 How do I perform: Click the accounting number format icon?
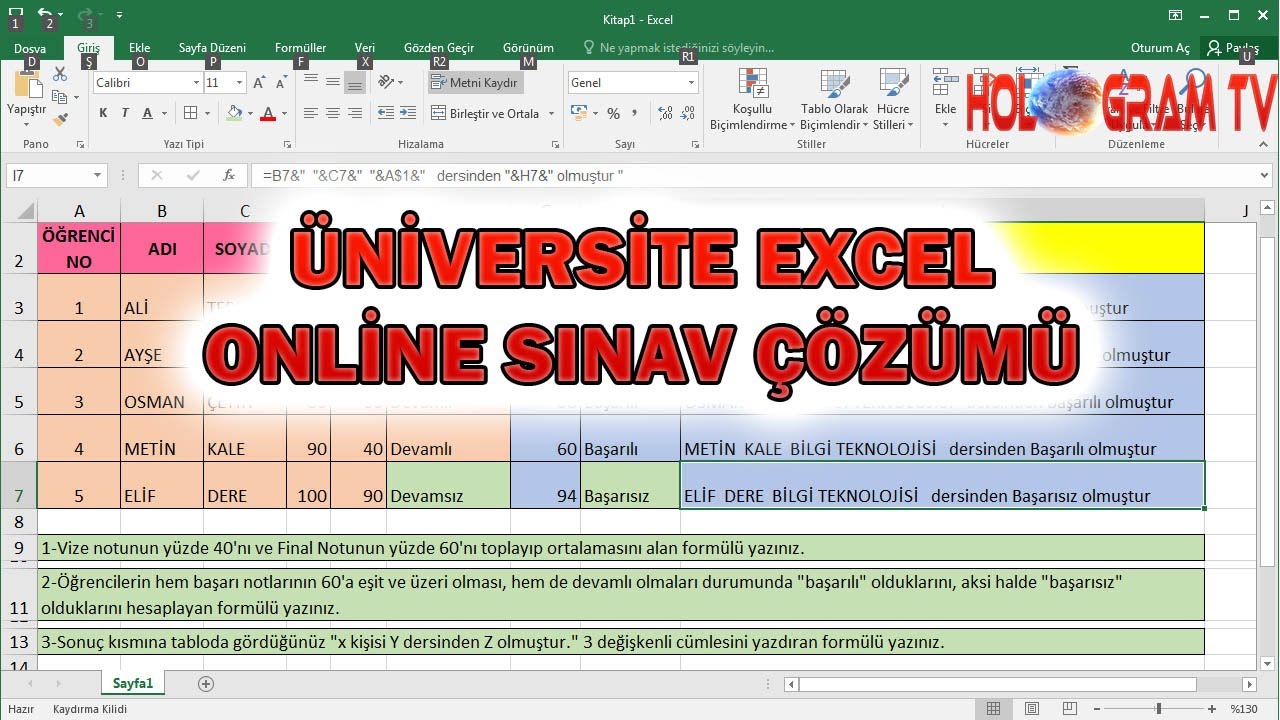579,113
